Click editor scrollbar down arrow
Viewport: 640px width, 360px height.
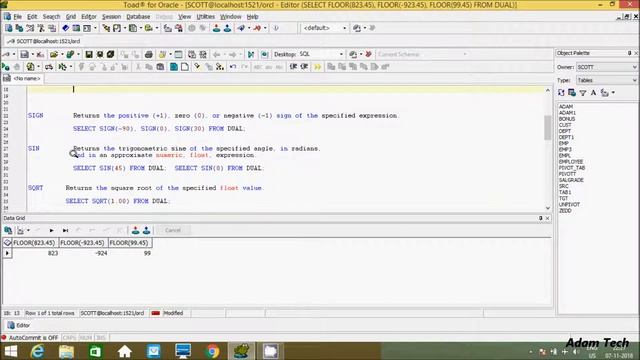click(x=548, y=208)
